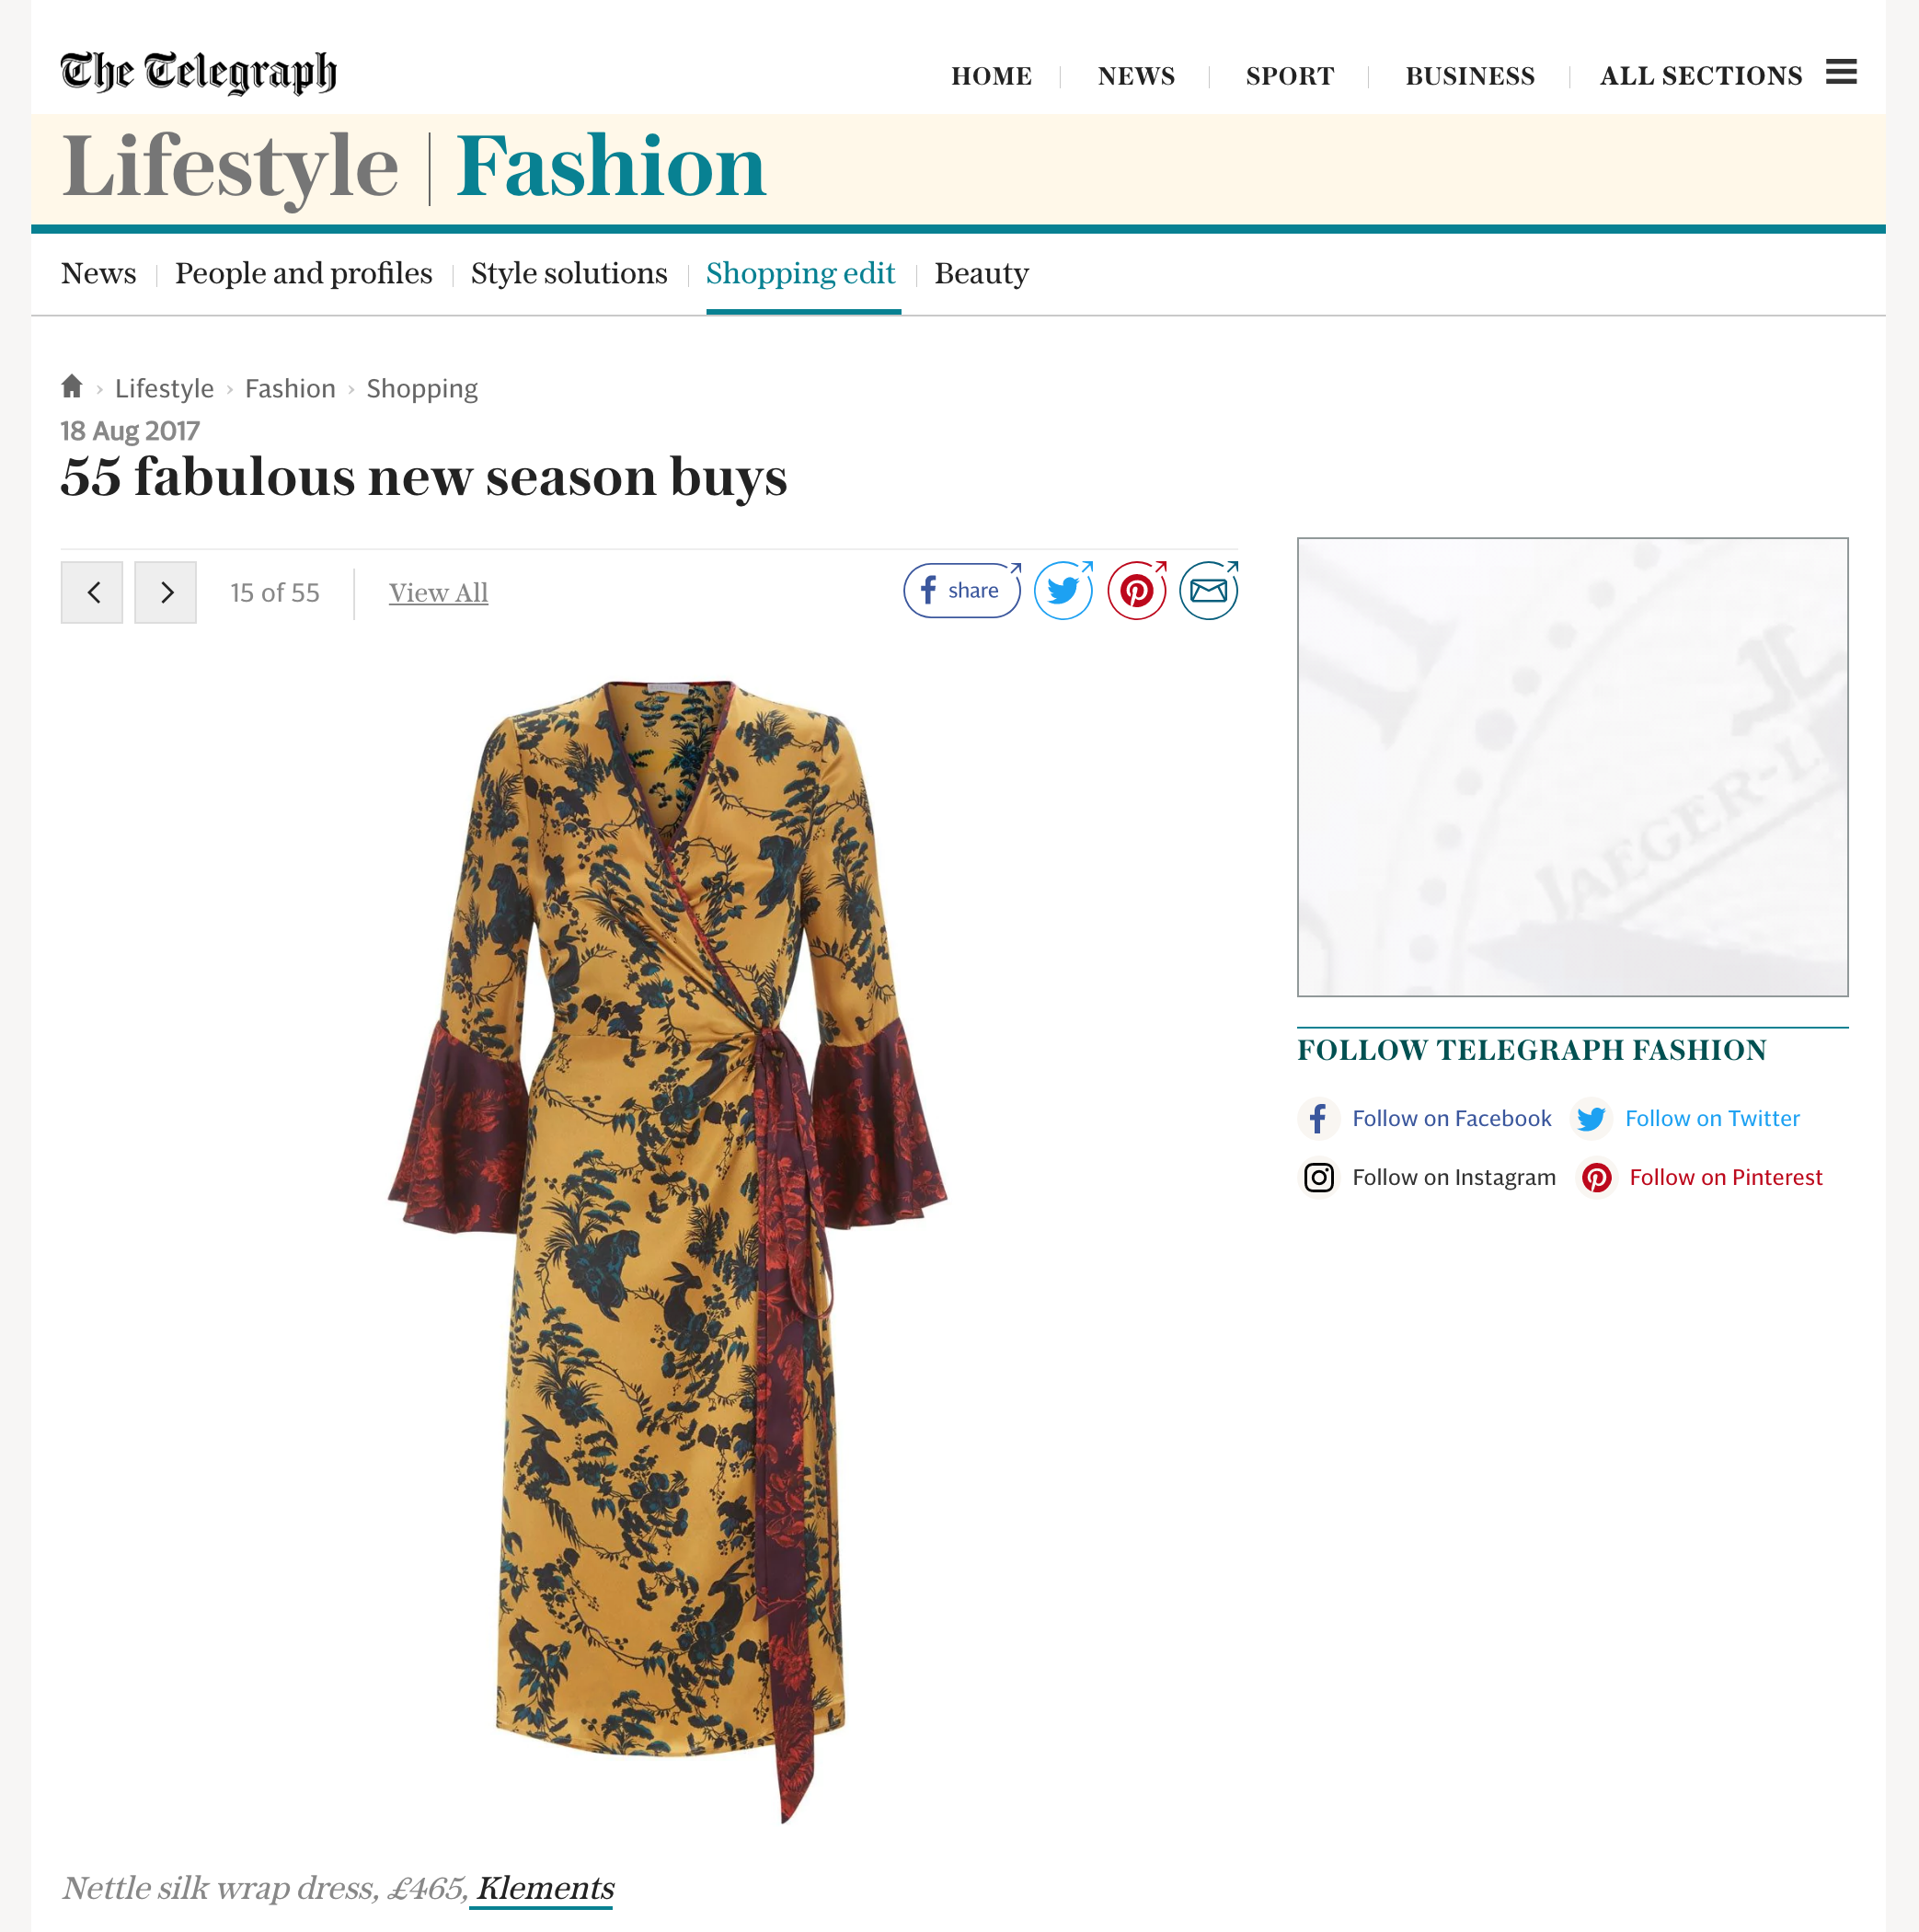
Task: Share article on Twitter icon
Action: (x=1063, y=591)
